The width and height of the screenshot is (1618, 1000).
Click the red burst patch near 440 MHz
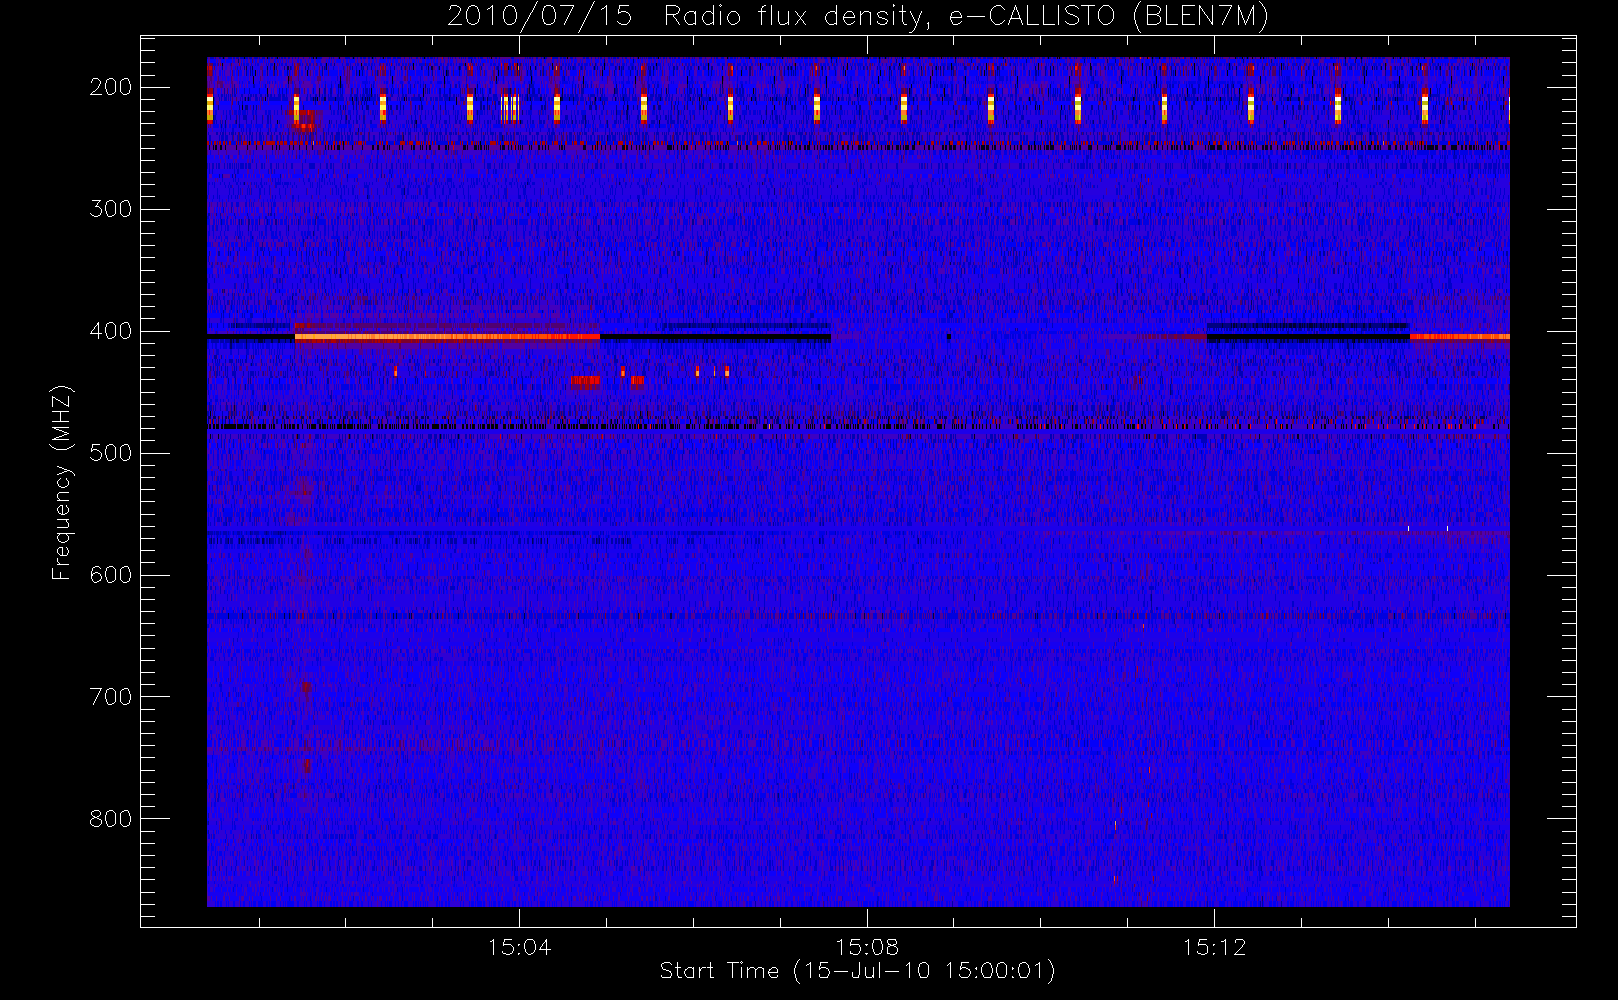[x=586, y=381]
